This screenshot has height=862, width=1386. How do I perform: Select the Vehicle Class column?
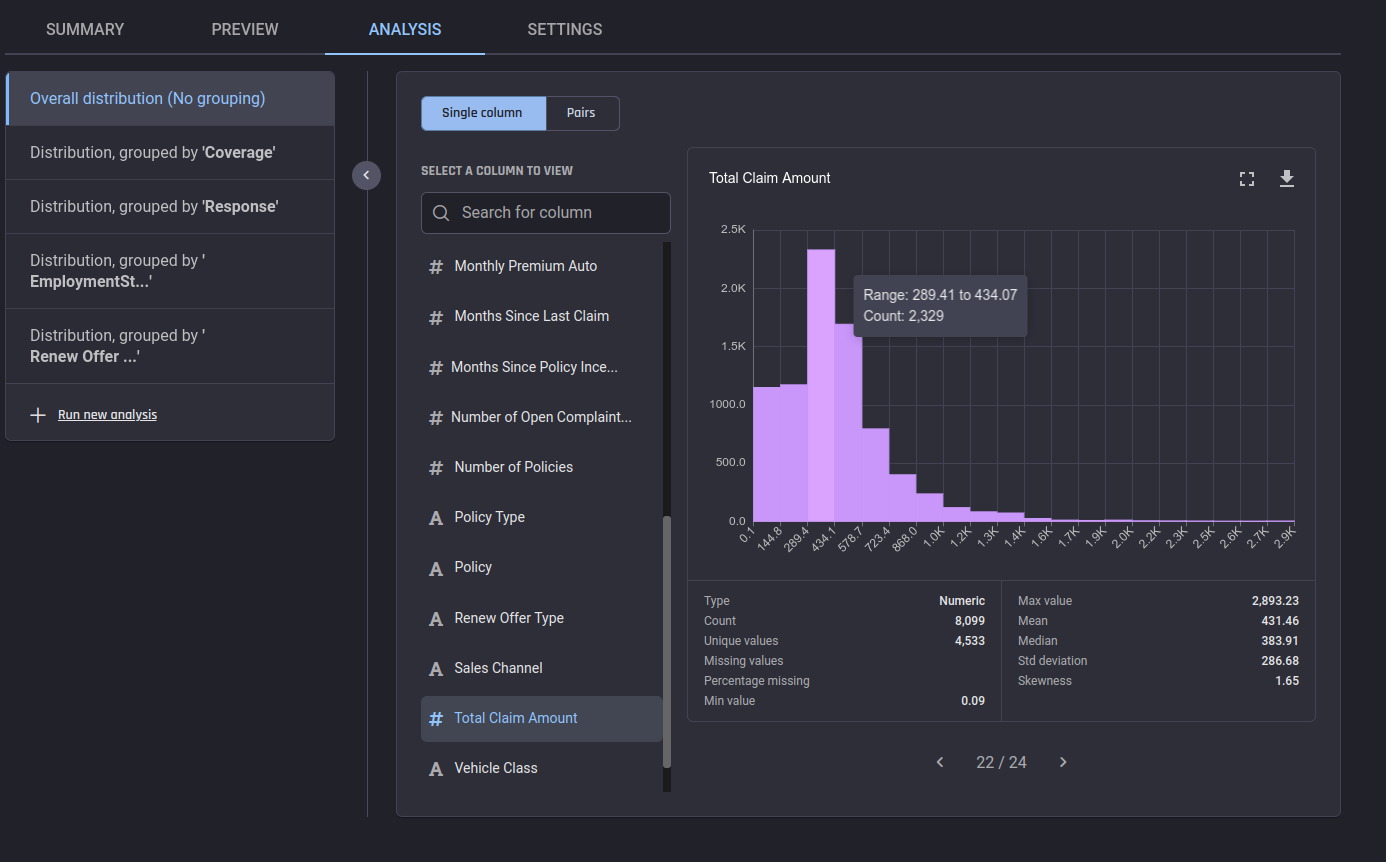[x=541, y=768]
